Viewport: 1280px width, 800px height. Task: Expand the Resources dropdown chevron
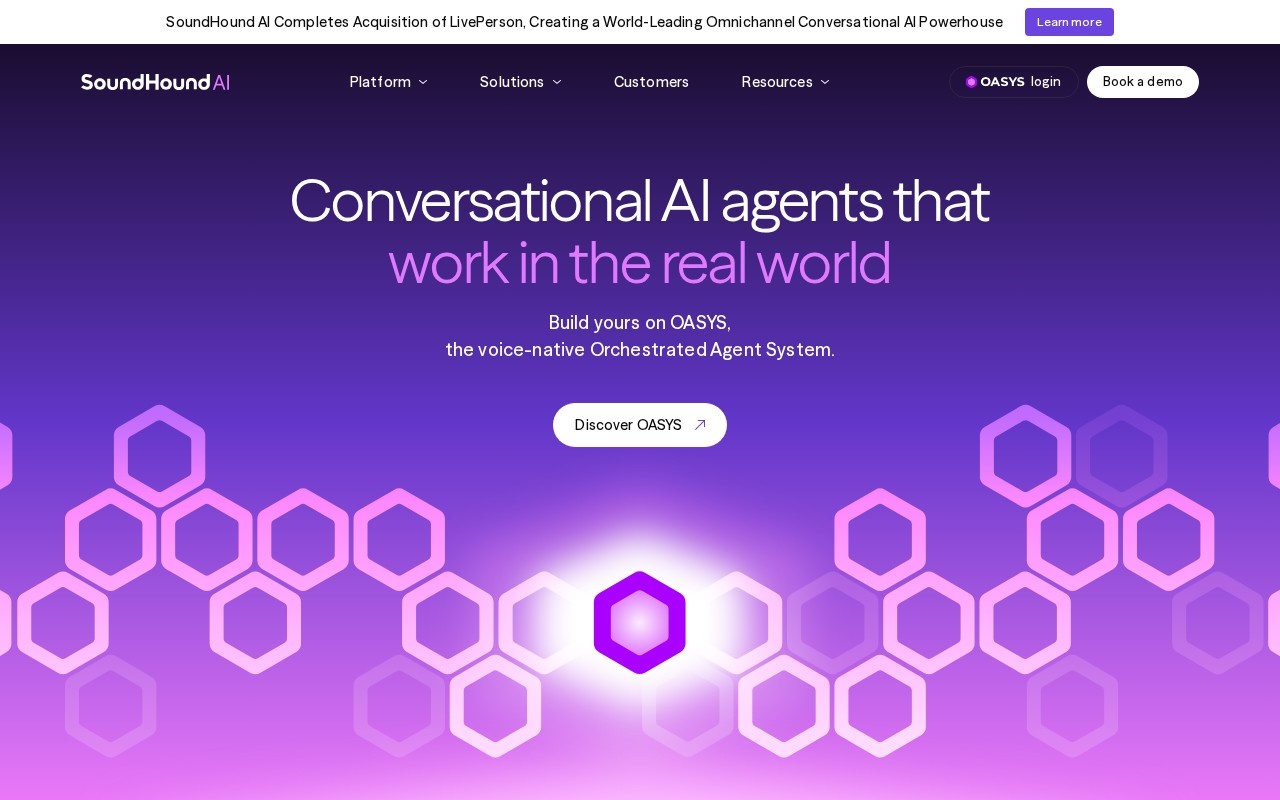[825, 82]
